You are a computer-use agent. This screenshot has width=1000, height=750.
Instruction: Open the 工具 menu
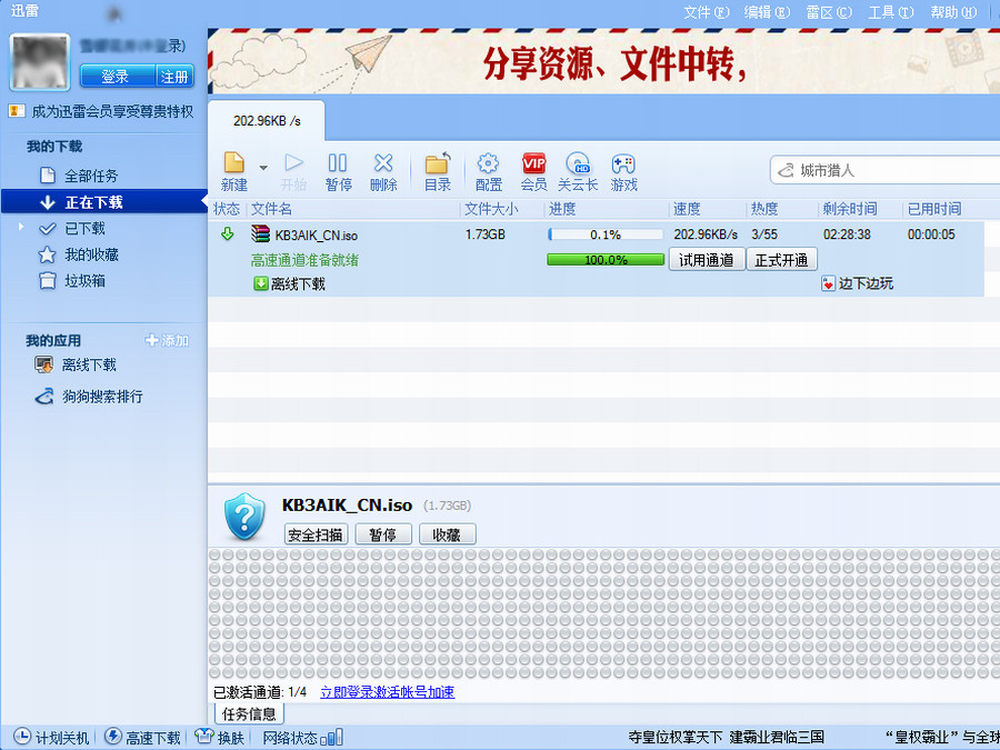point(891,12)
